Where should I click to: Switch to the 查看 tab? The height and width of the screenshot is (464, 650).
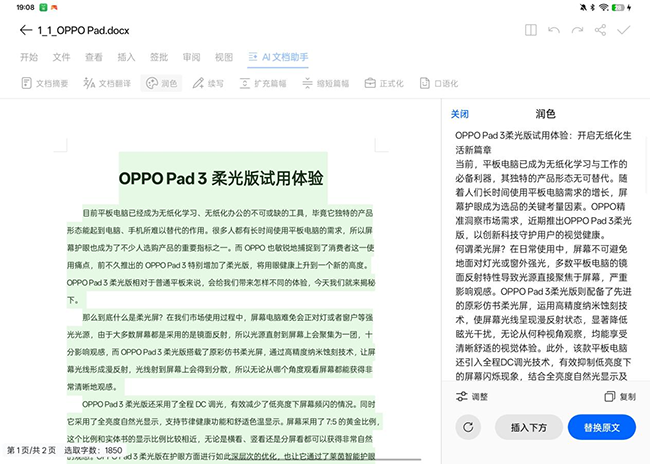pos(94,57)
